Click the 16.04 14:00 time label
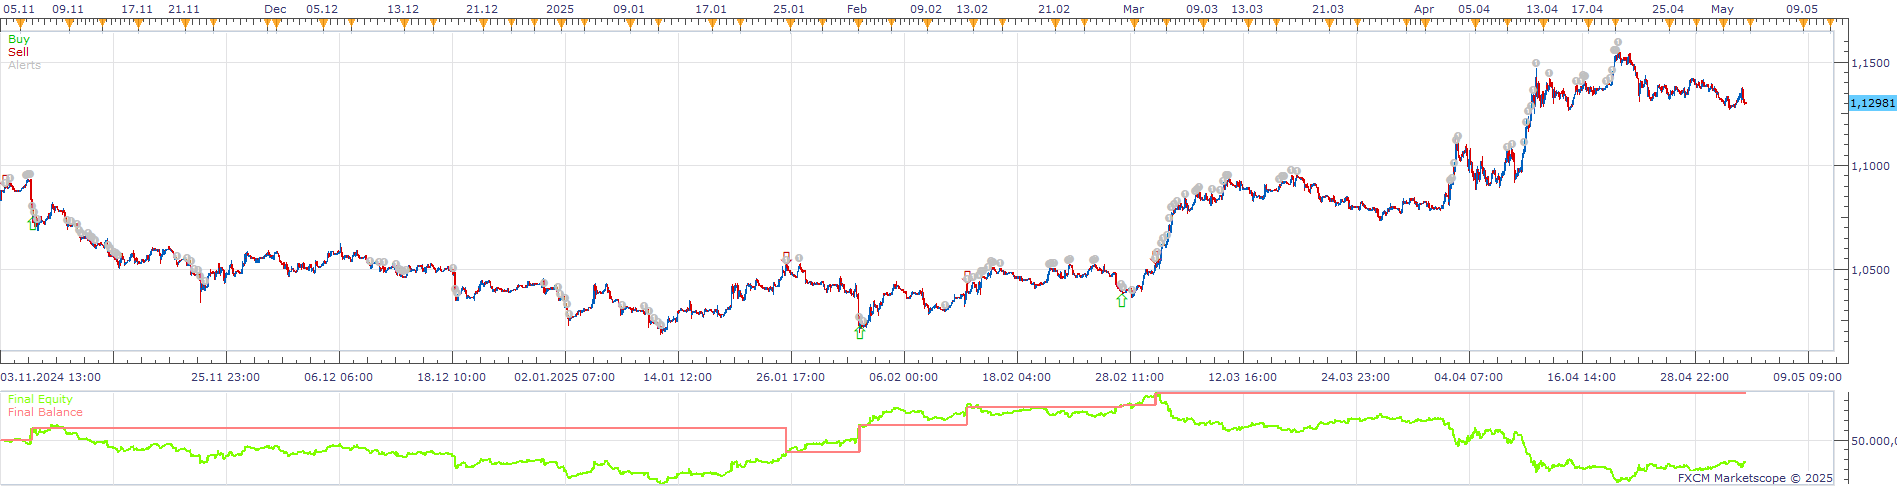Screen dimensions: 1899x486 point(1582,377)
